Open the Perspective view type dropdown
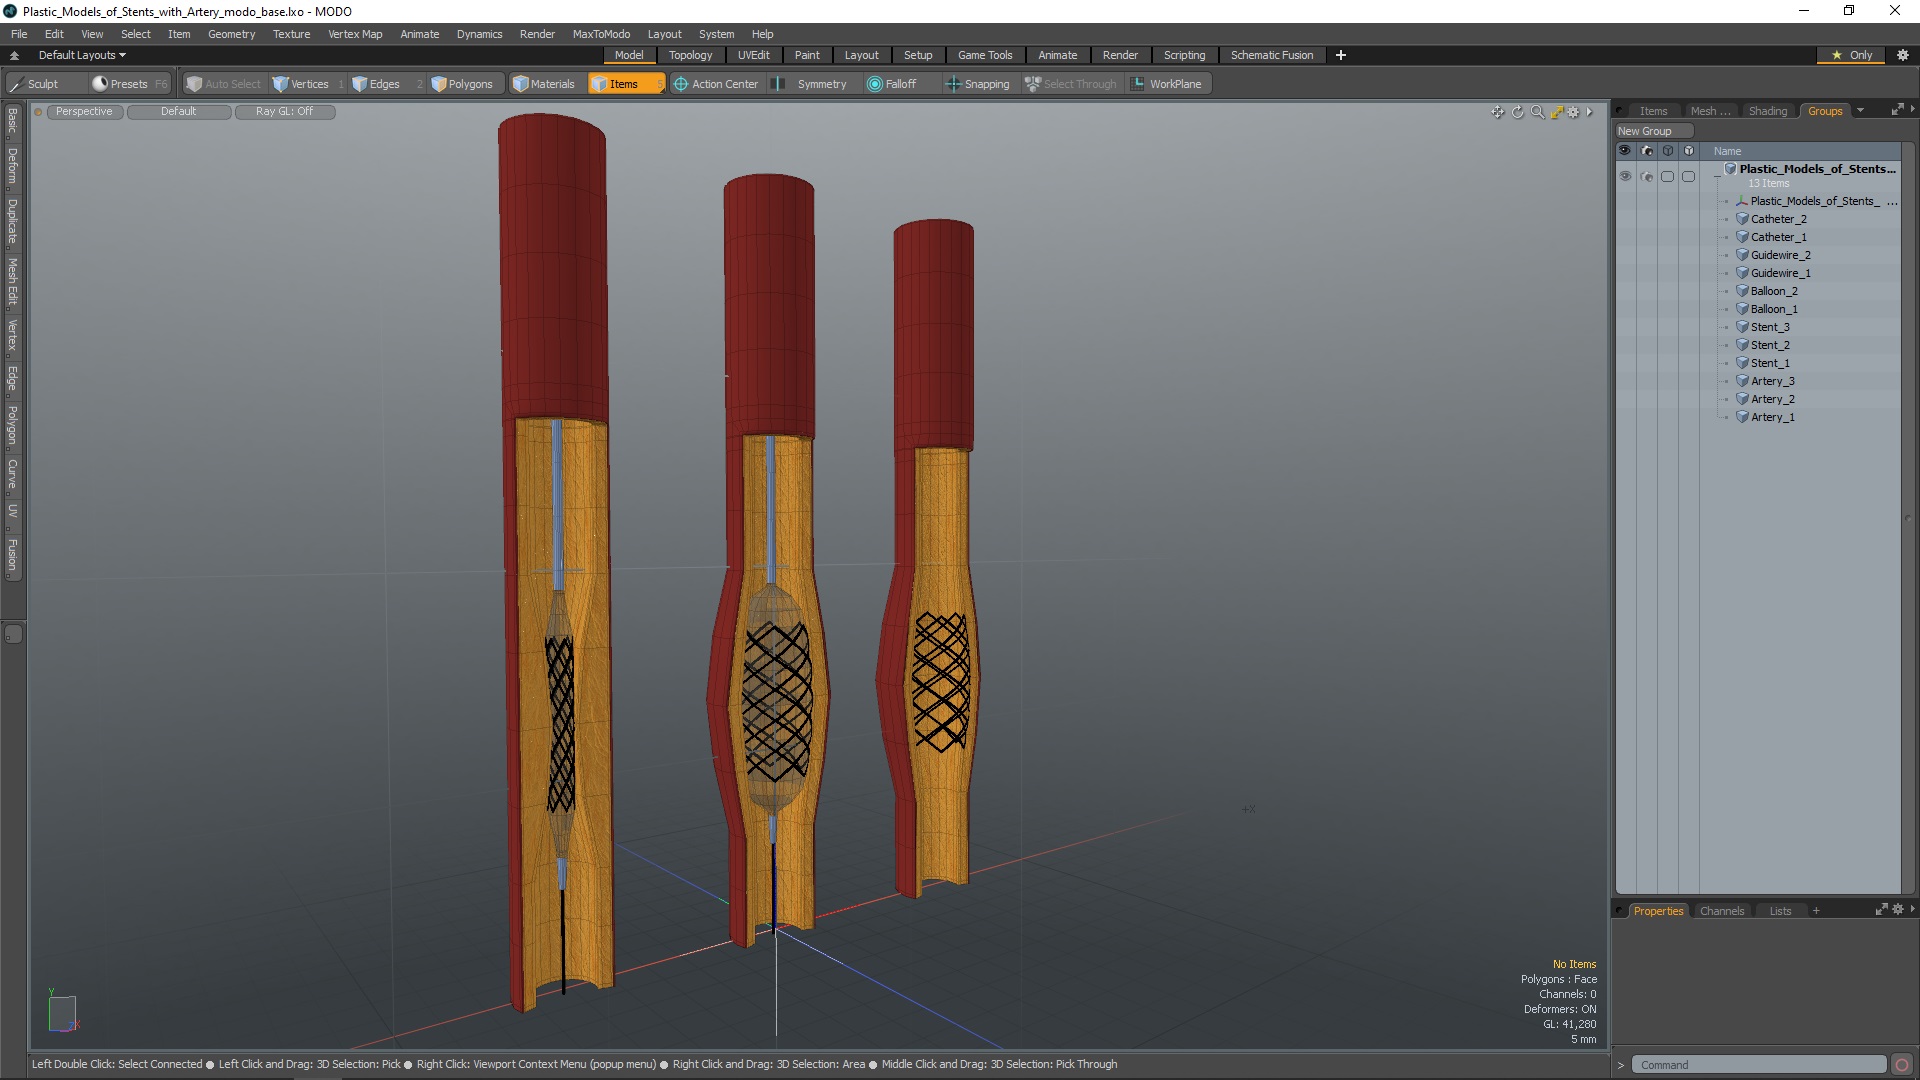Image resolution: width=1920 pixels, height=1080 pixels. [84, 112]
